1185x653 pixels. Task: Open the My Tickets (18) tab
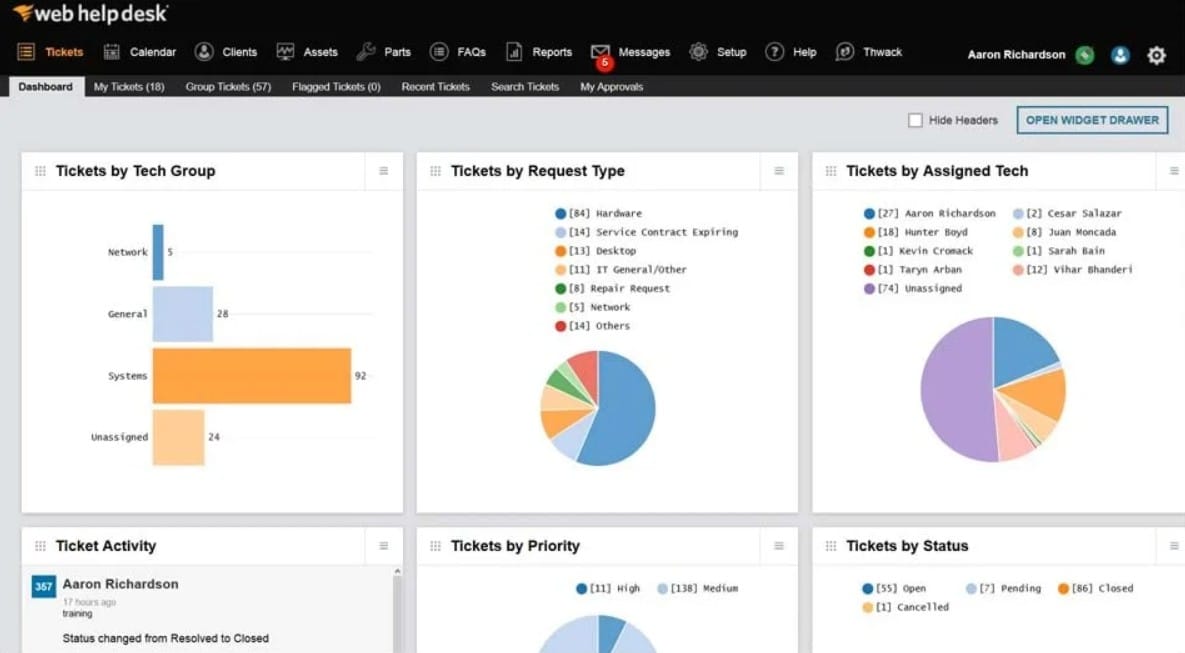[x=129, y=87]
